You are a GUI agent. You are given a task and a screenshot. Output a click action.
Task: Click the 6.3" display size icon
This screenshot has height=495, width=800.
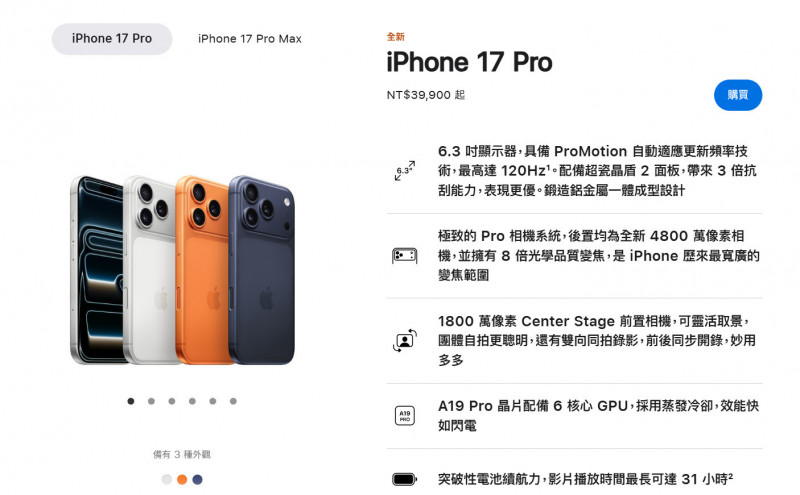click(405, 171)
